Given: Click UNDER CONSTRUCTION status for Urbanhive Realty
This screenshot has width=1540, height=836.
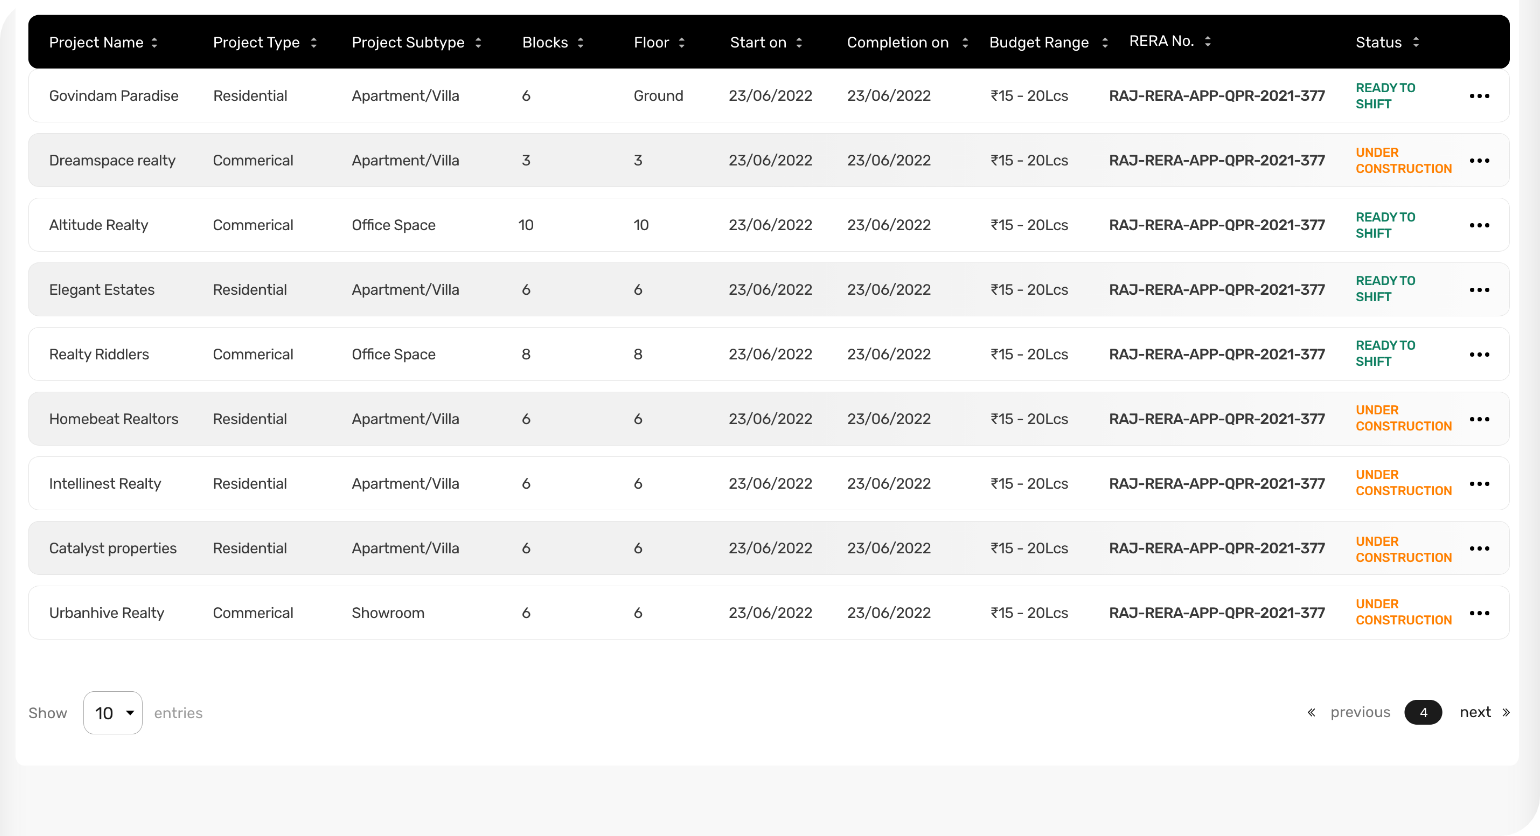Looking at the screenshot, I should (1404, 612).
